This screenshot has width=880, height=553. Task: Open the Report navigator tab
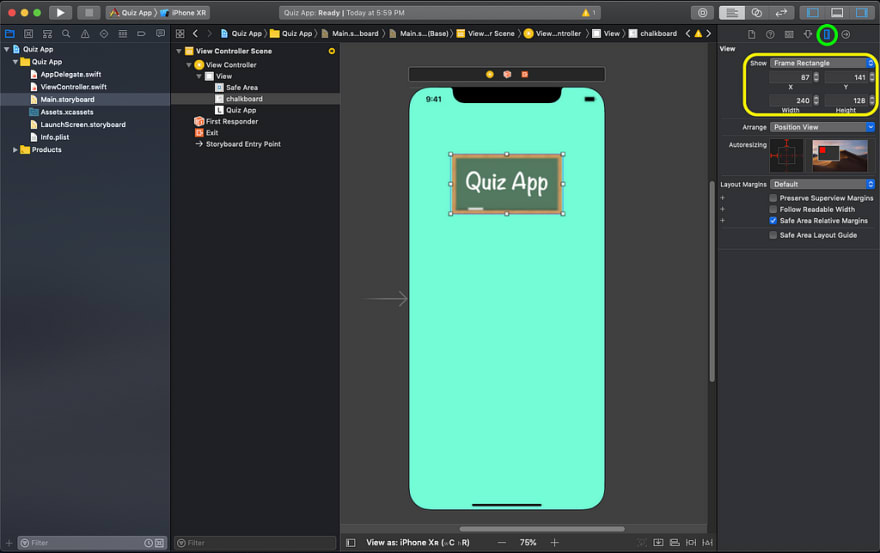point(160,34)
